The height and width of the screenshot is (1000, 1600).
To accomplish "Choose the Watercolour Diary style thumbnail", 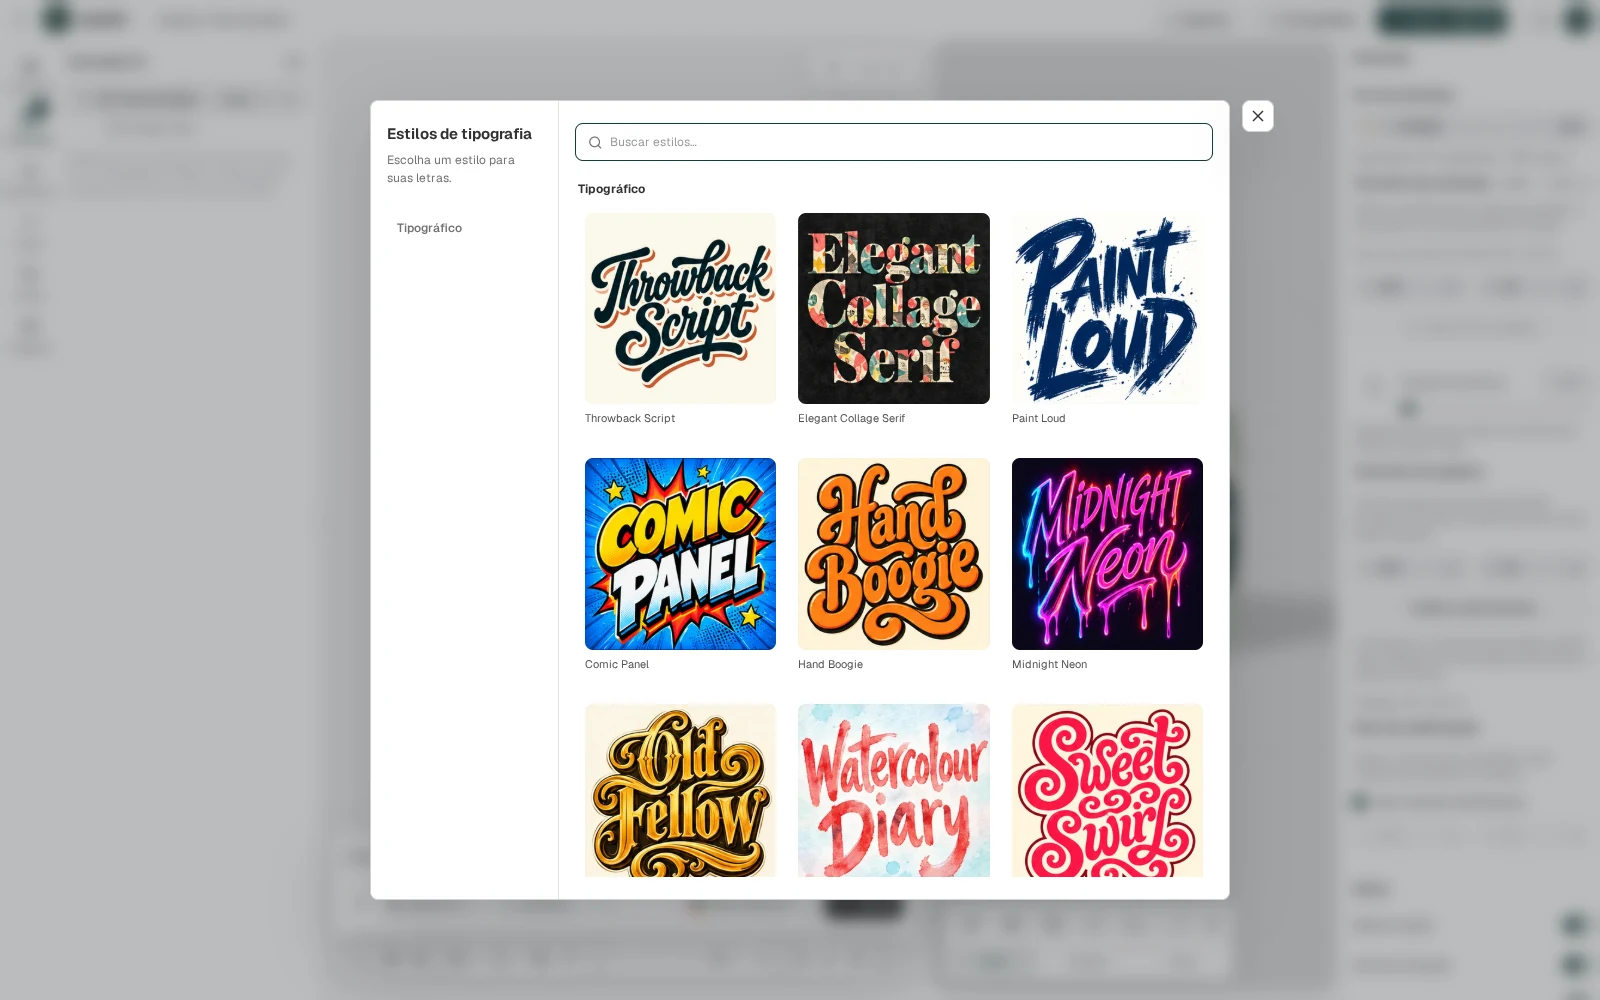I will click(894, 790).
